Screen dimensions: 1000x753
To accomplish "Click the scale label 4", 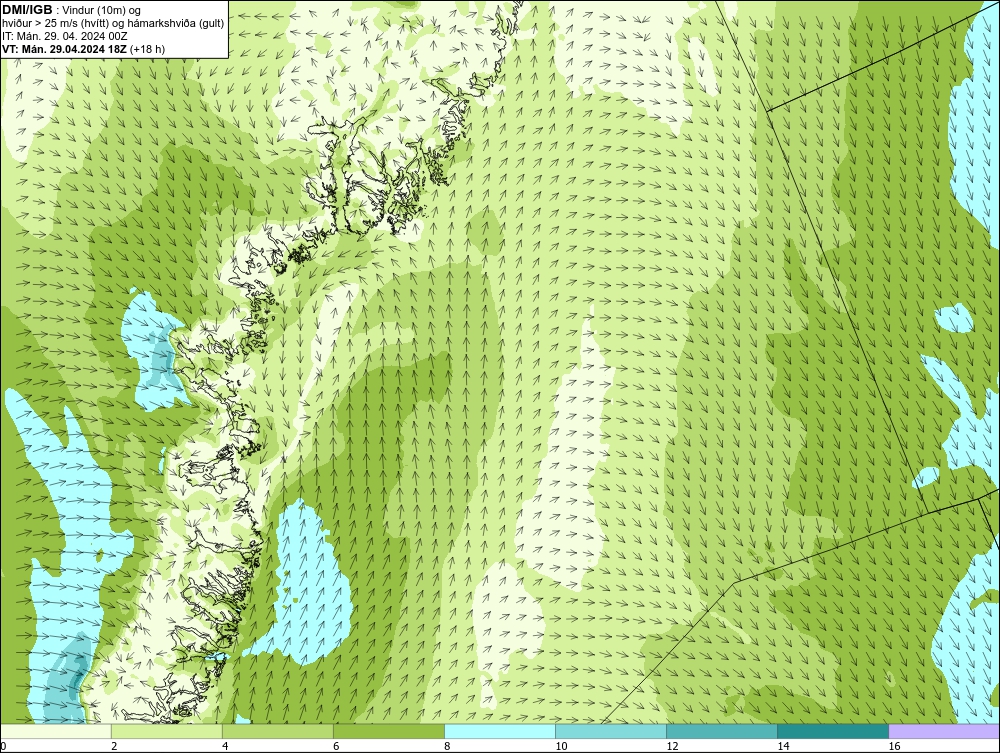I will click(225, 746).
